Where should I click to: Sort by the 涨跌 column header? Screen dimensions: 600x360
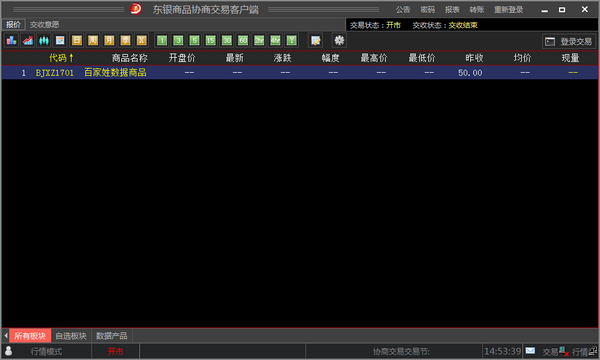click(282, 58)
